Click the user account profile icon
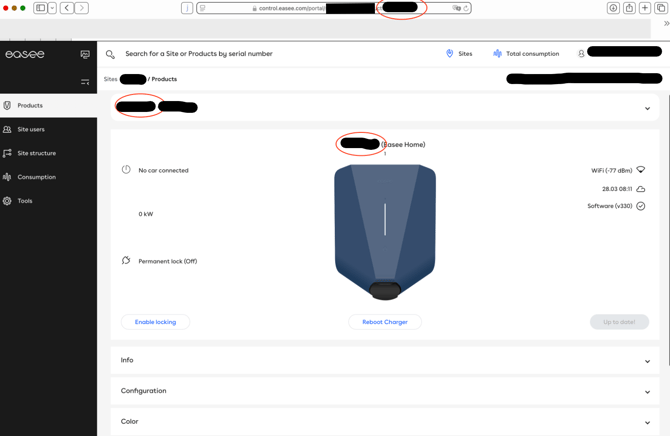Image resolution: width=670 pixels, height=436 pixels. click(581, 54)
